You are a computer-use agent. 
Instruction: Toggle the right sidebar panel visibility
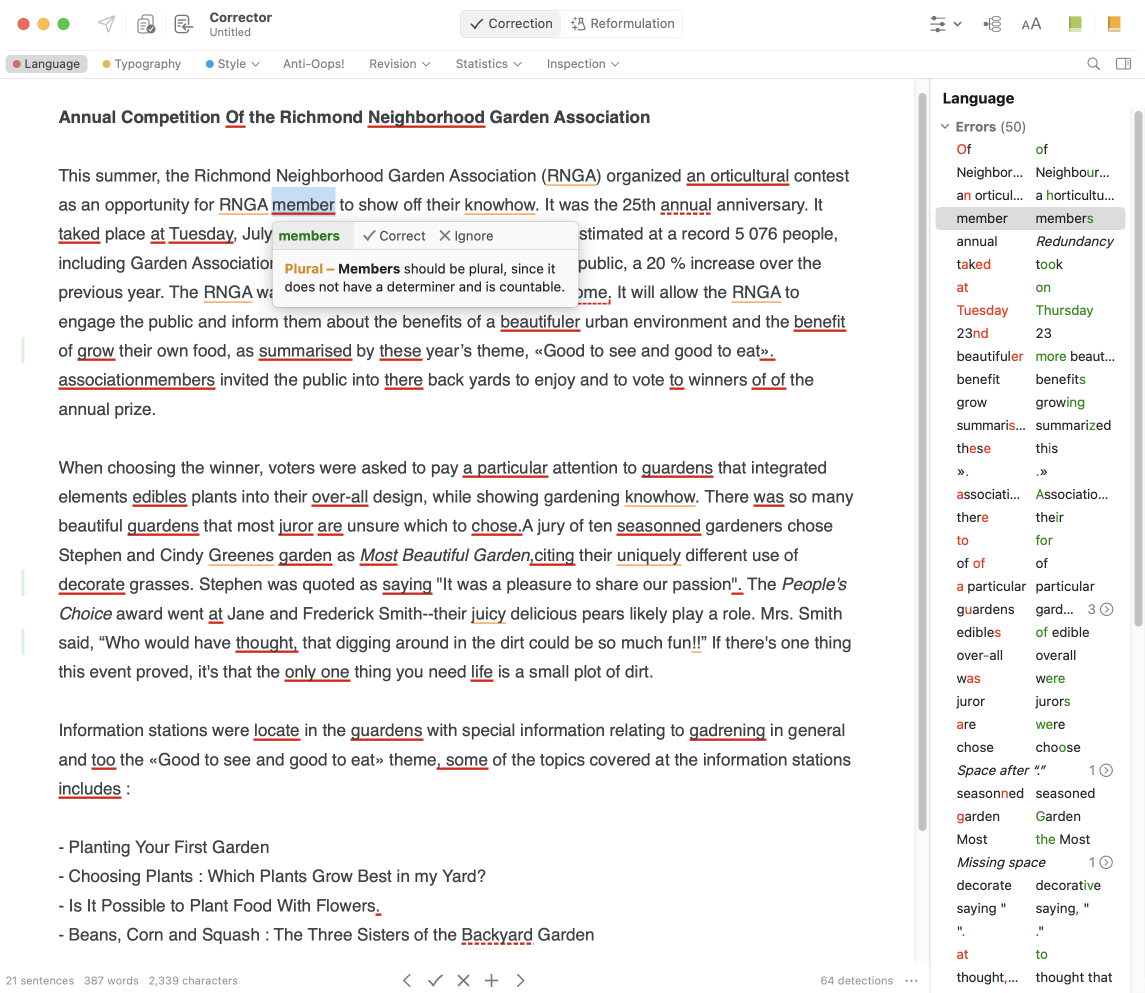1123,64
